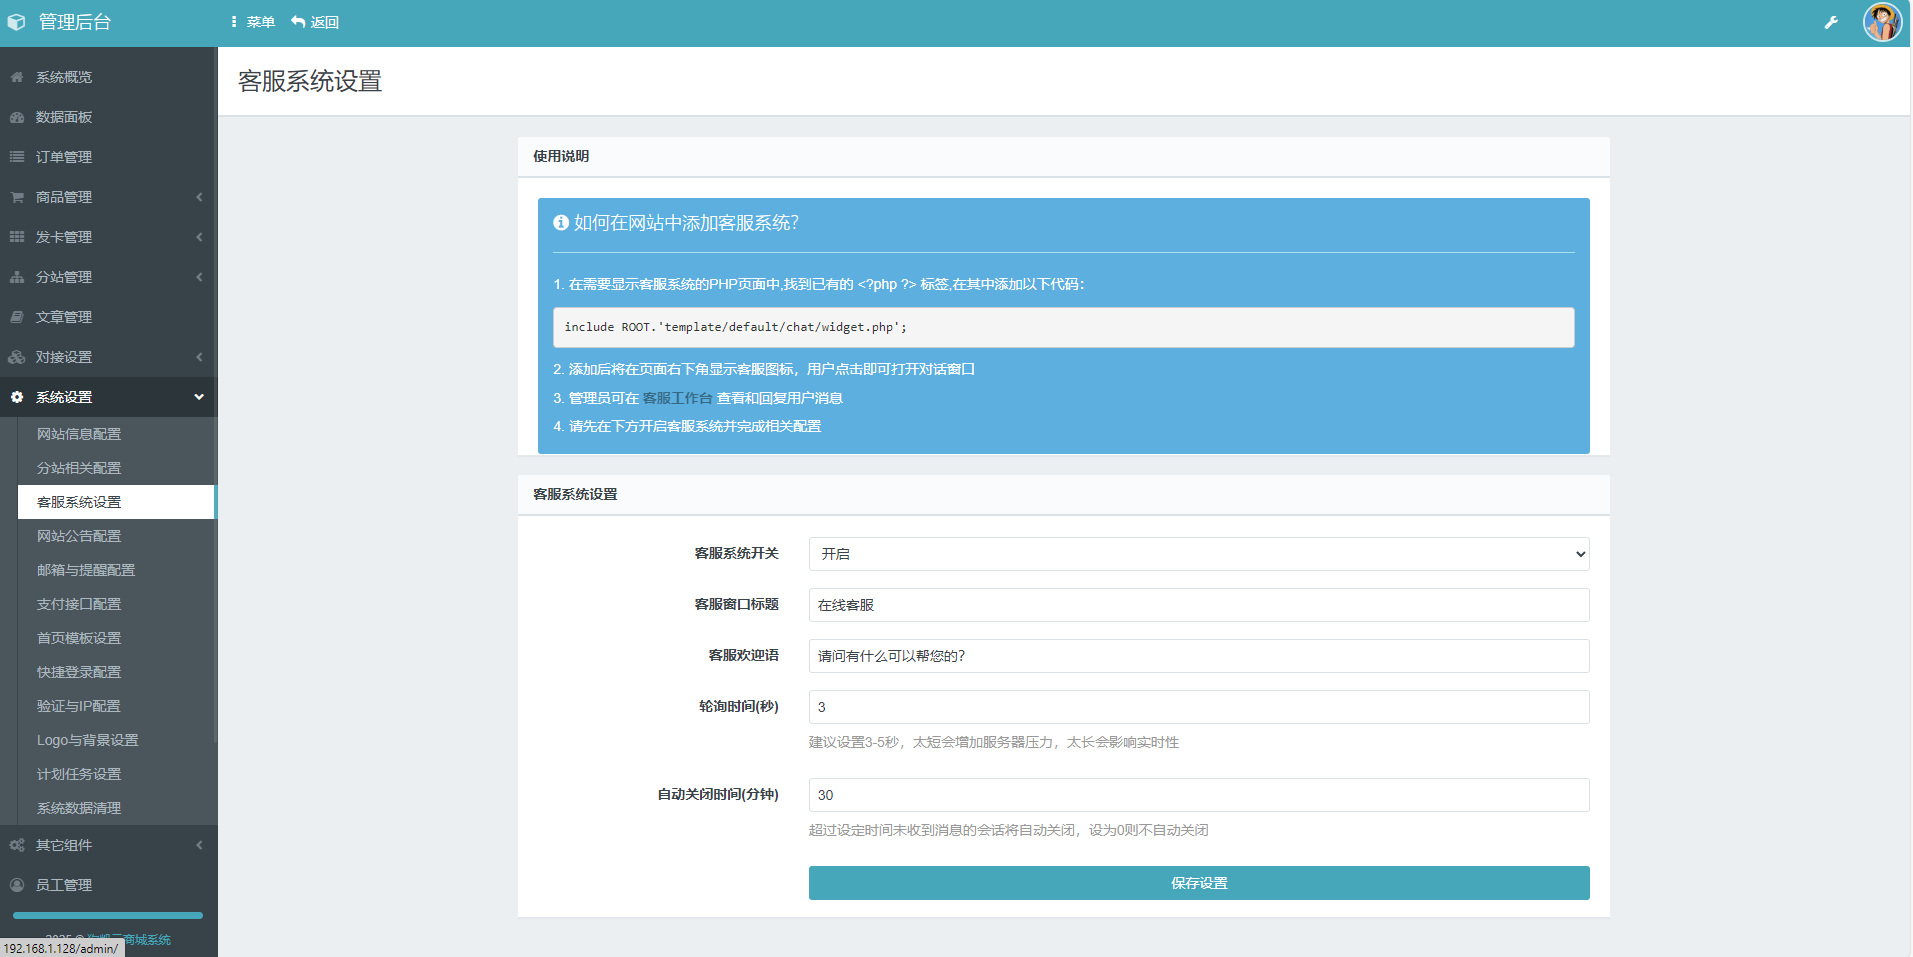The height and width of the screenshot is (957, 1913).
Task: Click the dashboard icon beside 数据面板
Action: point(17,117)
